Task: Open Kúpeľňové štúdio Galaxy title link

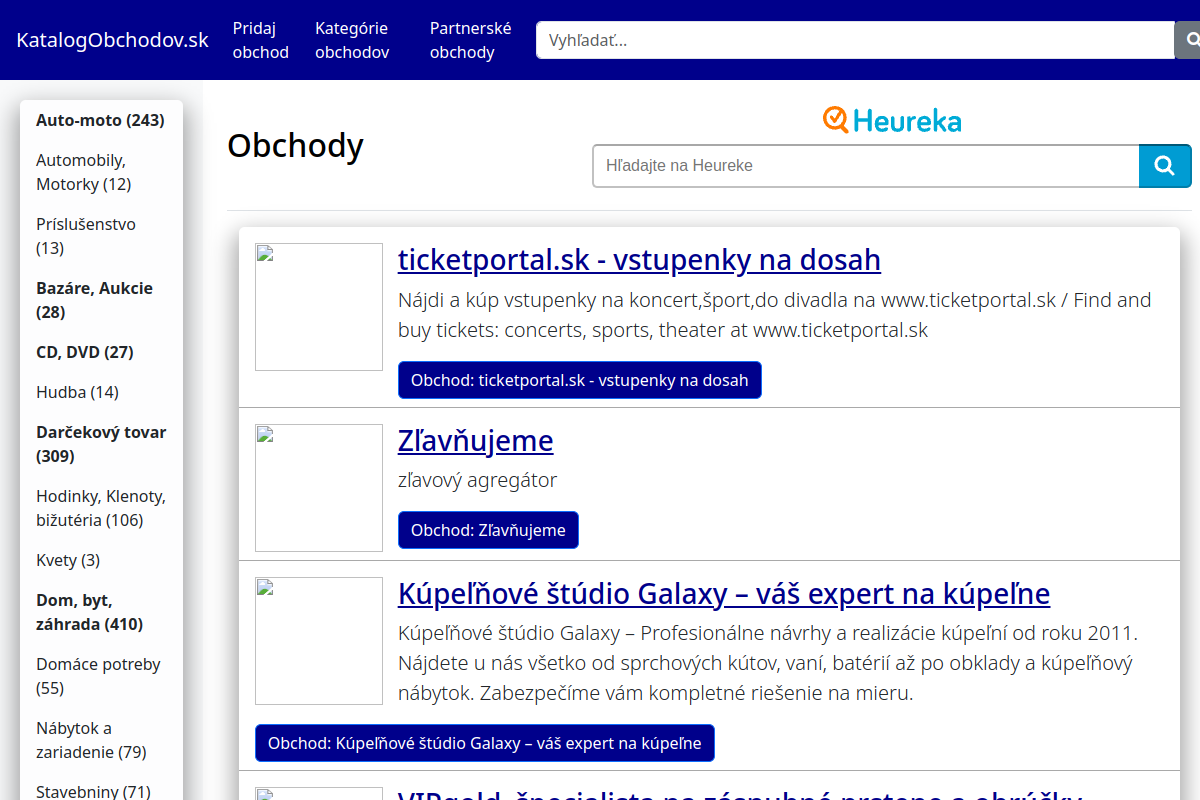Action: click(x=724, y=594)
